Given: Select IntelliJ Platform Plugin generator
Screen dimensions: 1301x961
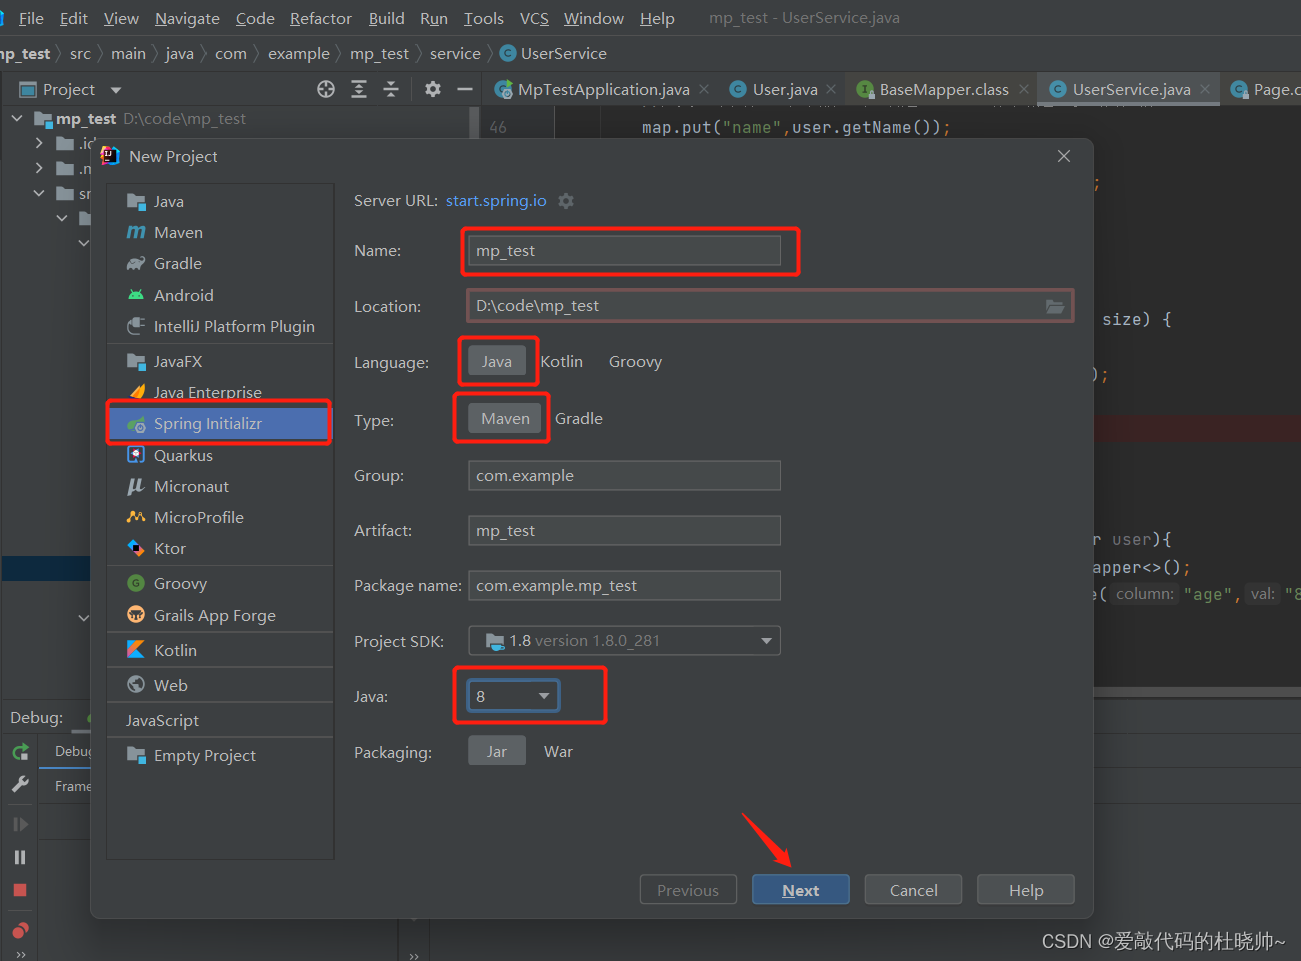Looking at the screenshot, I should point(220,326).
